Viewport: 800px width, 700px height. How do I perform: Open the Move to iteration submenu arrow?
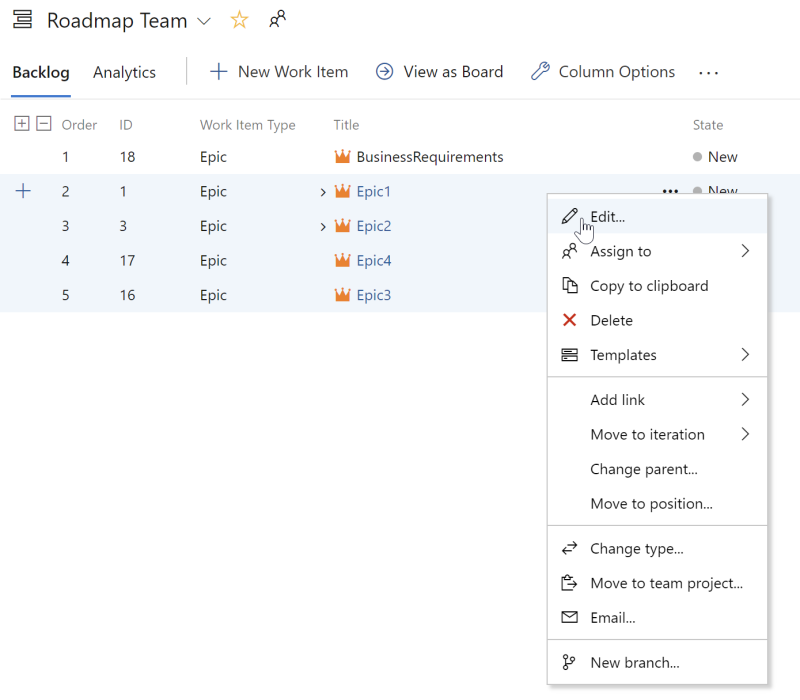click(x=744, y=434)
